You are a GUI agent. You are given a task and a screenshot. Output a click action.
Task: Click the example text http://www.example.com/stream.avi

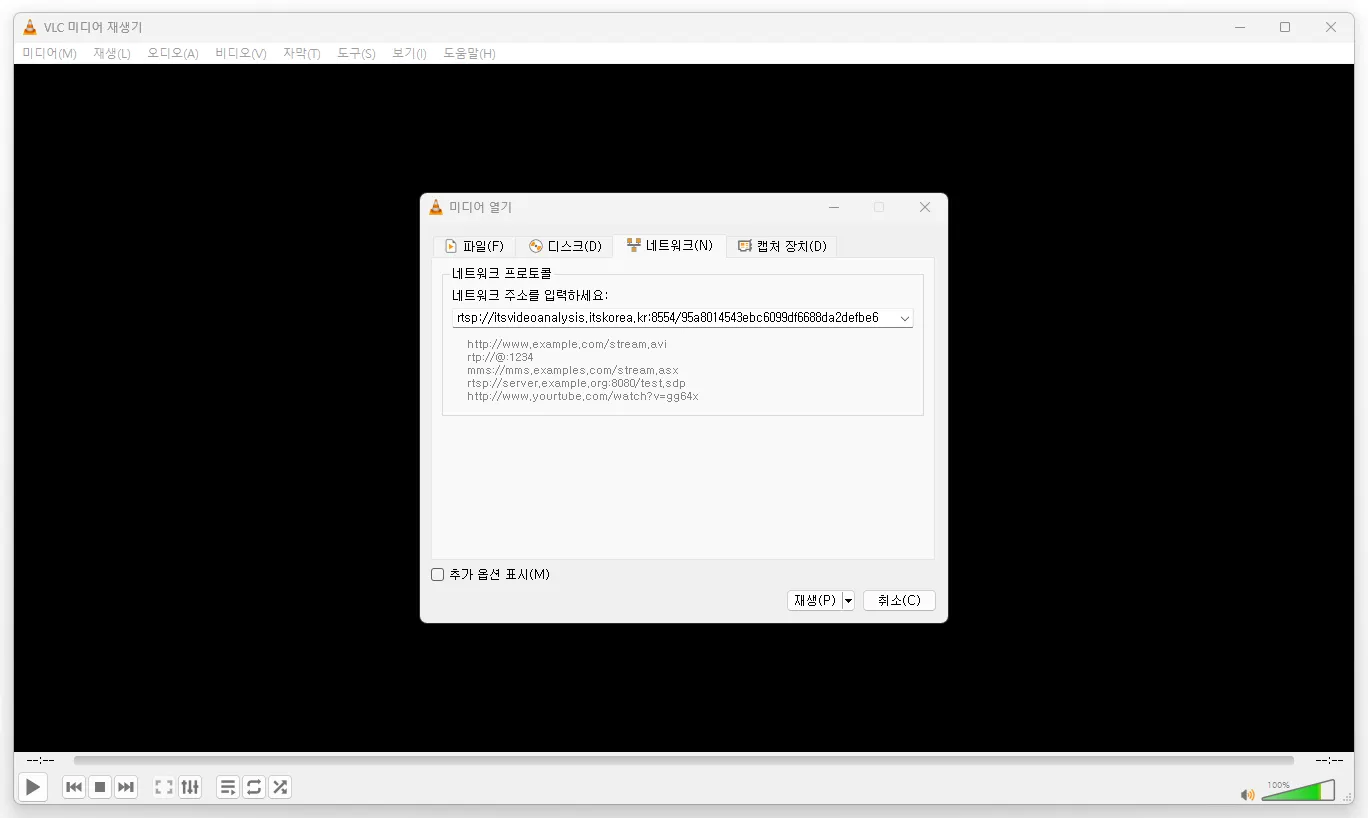pyautogui.click(x=567, y=344)
